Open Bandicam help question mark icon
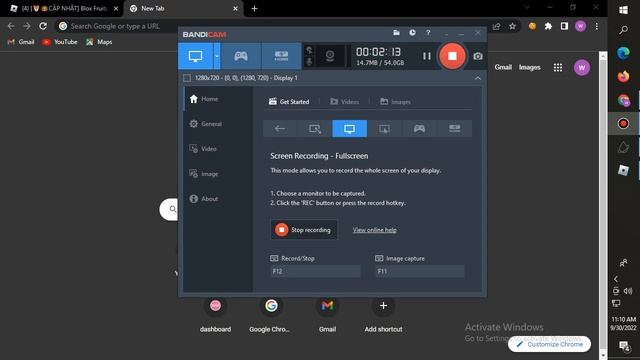 pyautogui.click(x=428, y=33)
